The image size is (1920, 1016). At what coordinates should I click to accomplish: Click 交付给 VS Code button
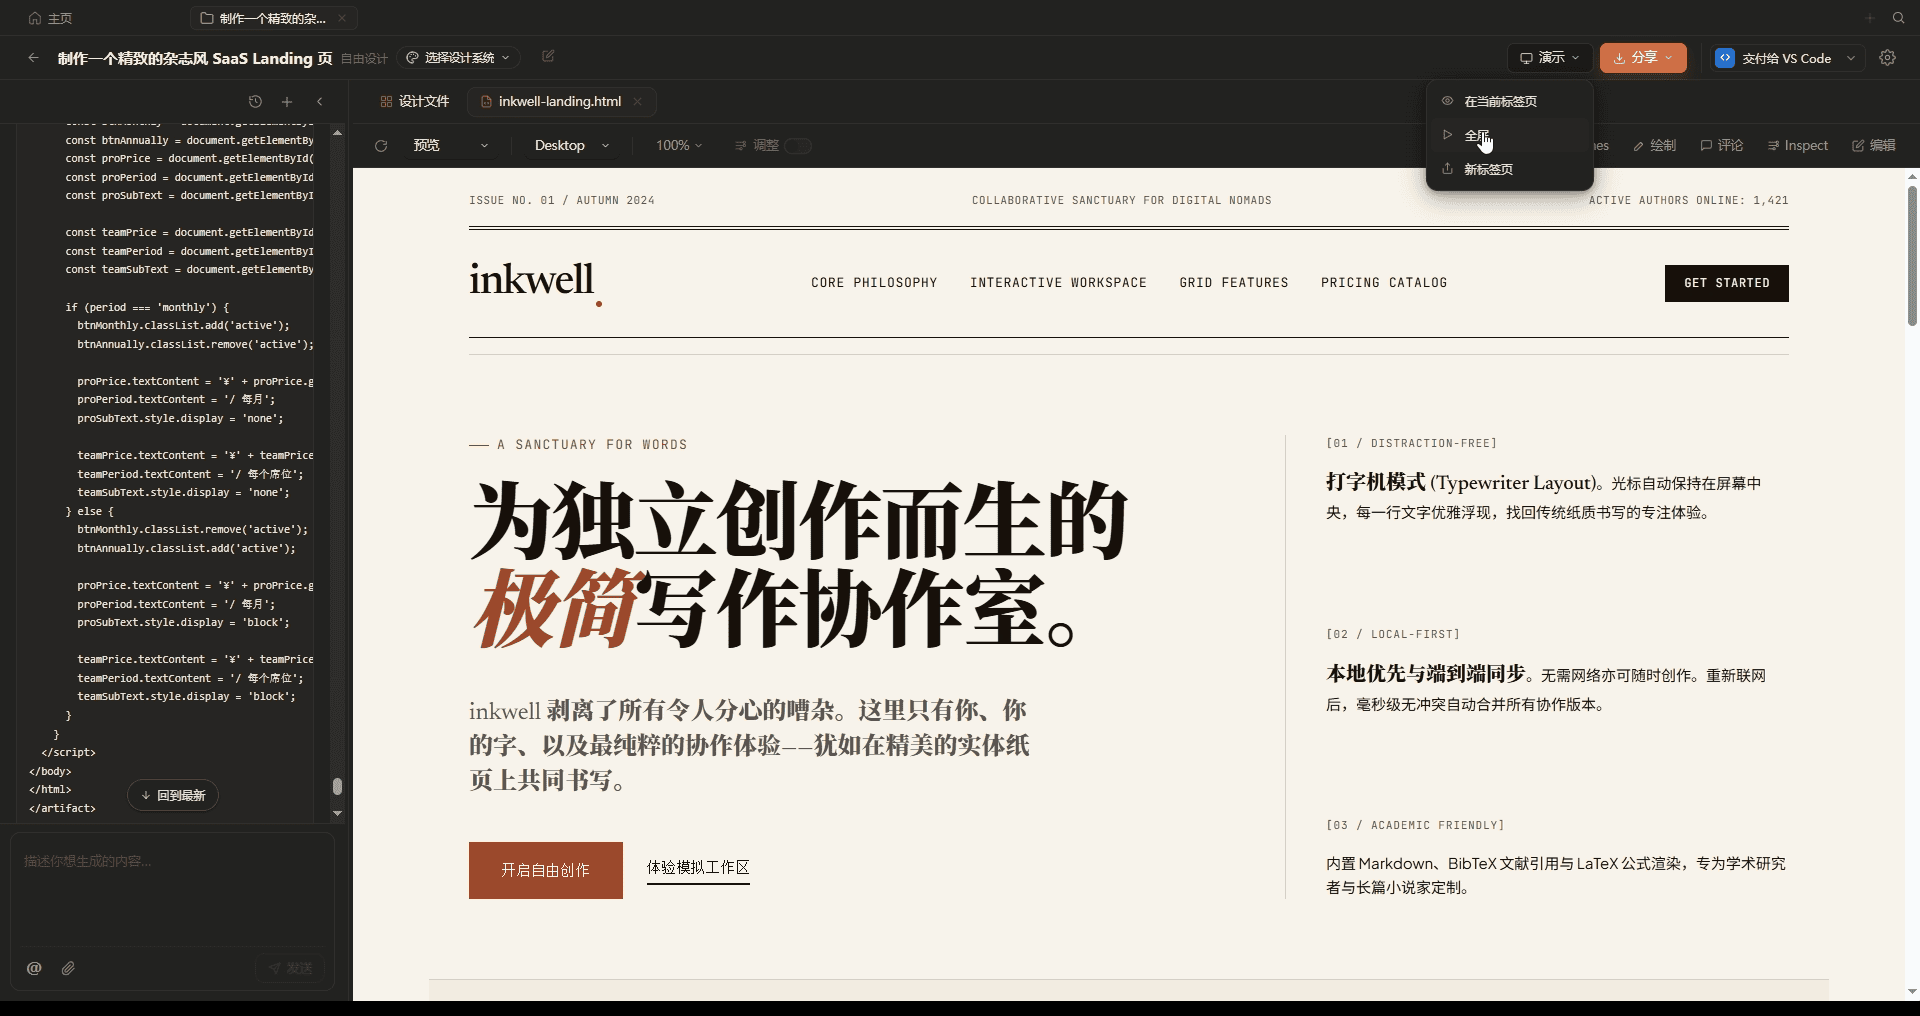(x=1774, y=58)
